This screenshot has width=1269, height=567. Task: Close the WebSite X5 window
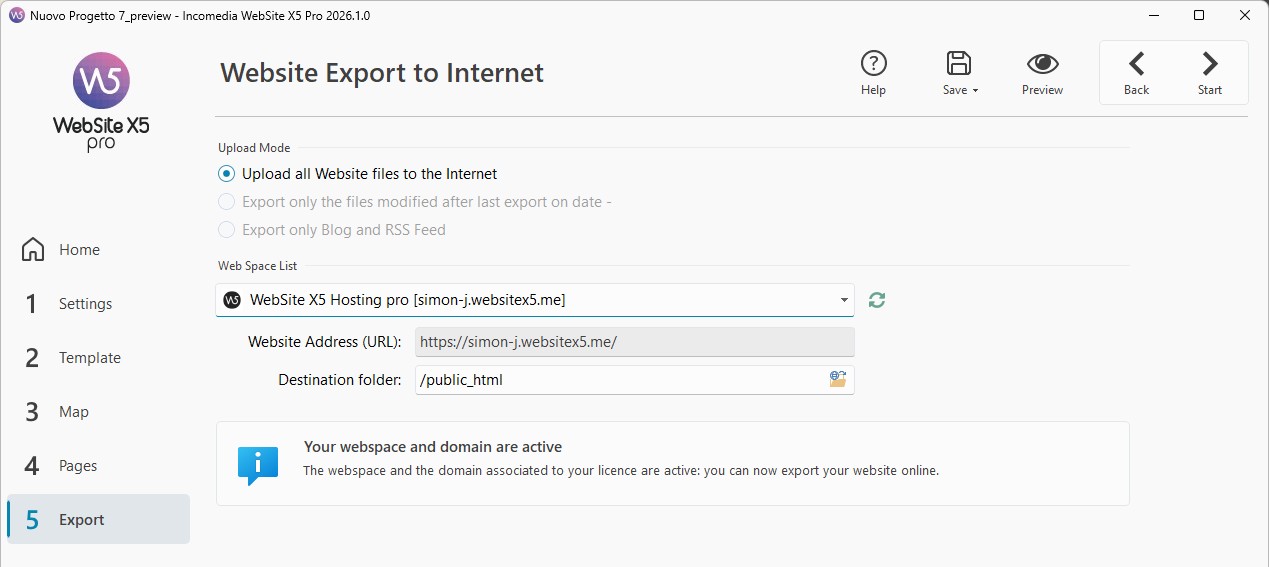coord(1245,15)
